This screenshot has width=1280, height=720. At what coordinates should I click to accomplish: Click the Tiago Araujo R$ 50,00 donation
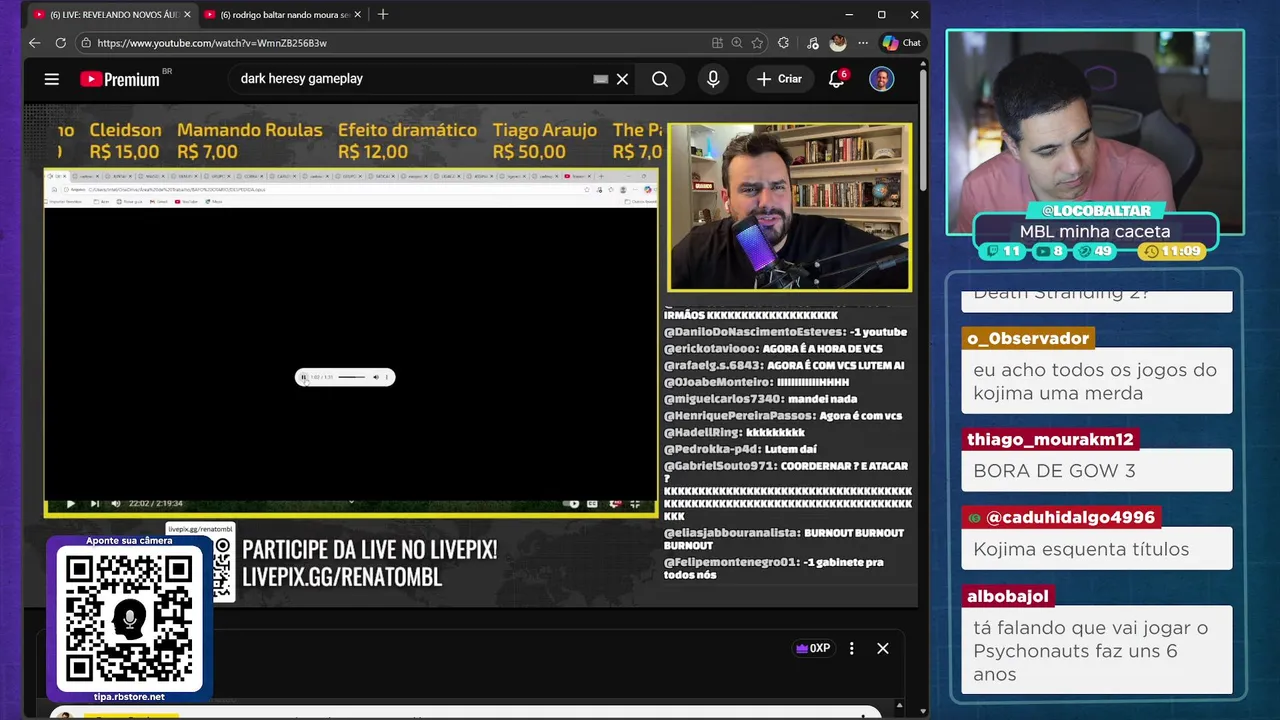pos(544,141)
